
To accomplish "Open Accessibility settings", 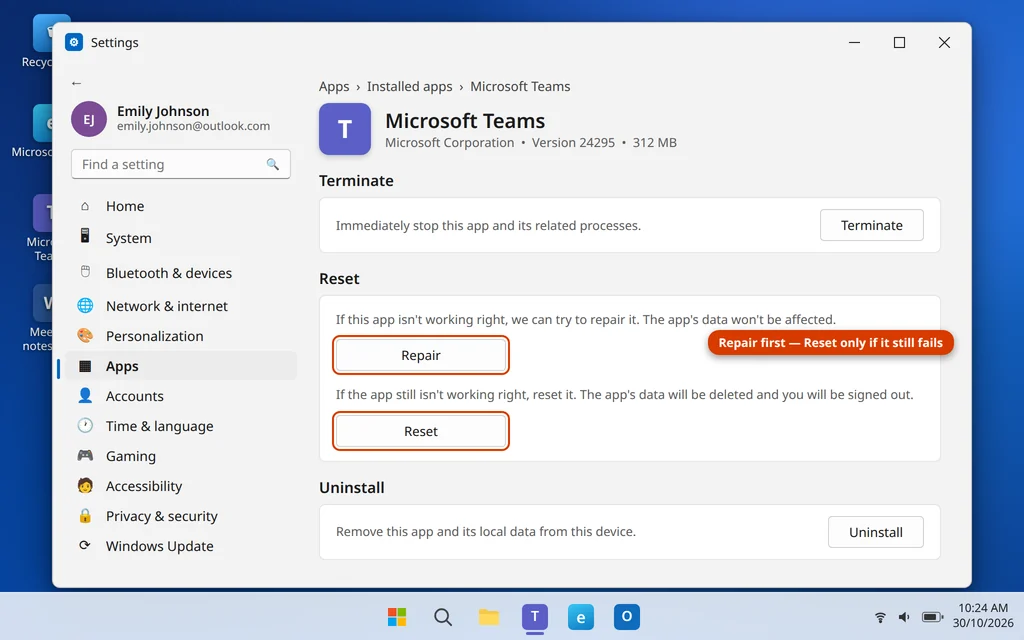I will [x=180, y=486].
